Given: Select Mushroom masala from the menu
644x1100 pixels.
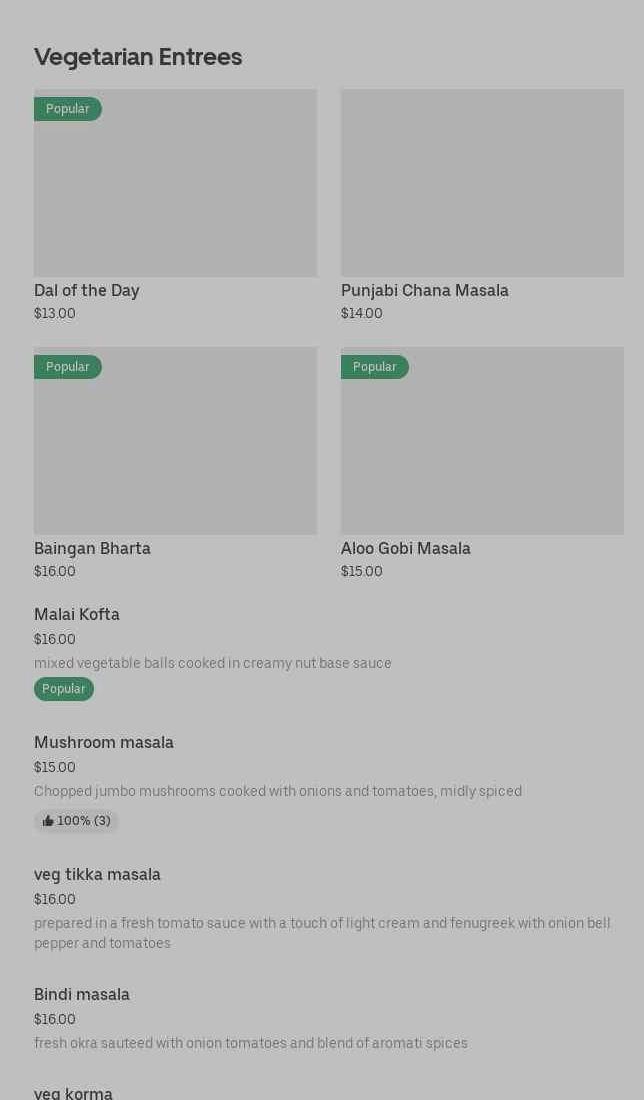Looking at the screenshot, I should coord(104,743).
